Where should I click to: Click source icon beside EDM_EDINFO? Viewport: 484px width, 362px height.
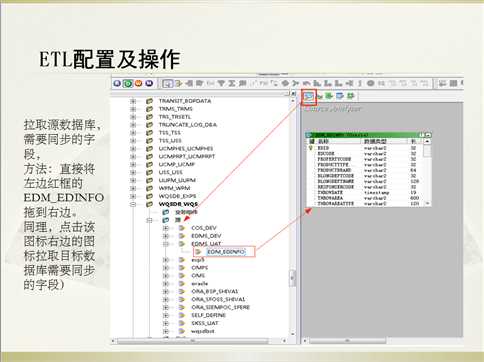click(198, 252)
